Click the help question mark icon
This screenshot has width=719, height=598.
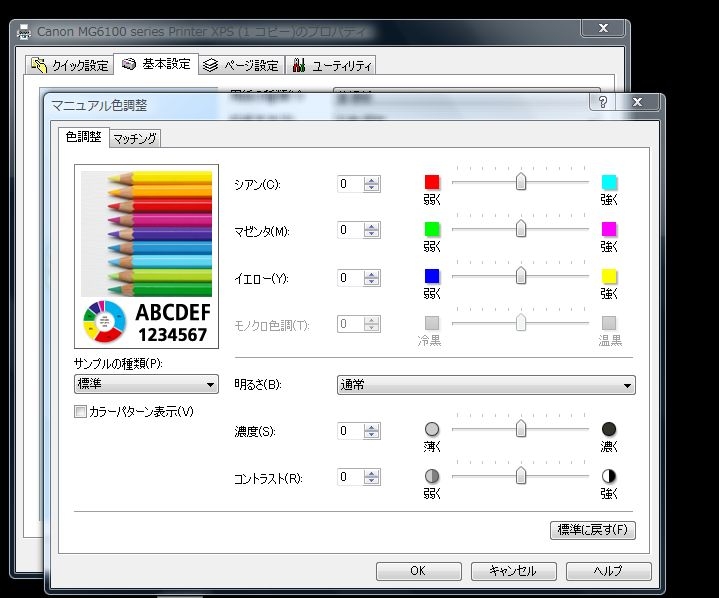pos(603,102)
